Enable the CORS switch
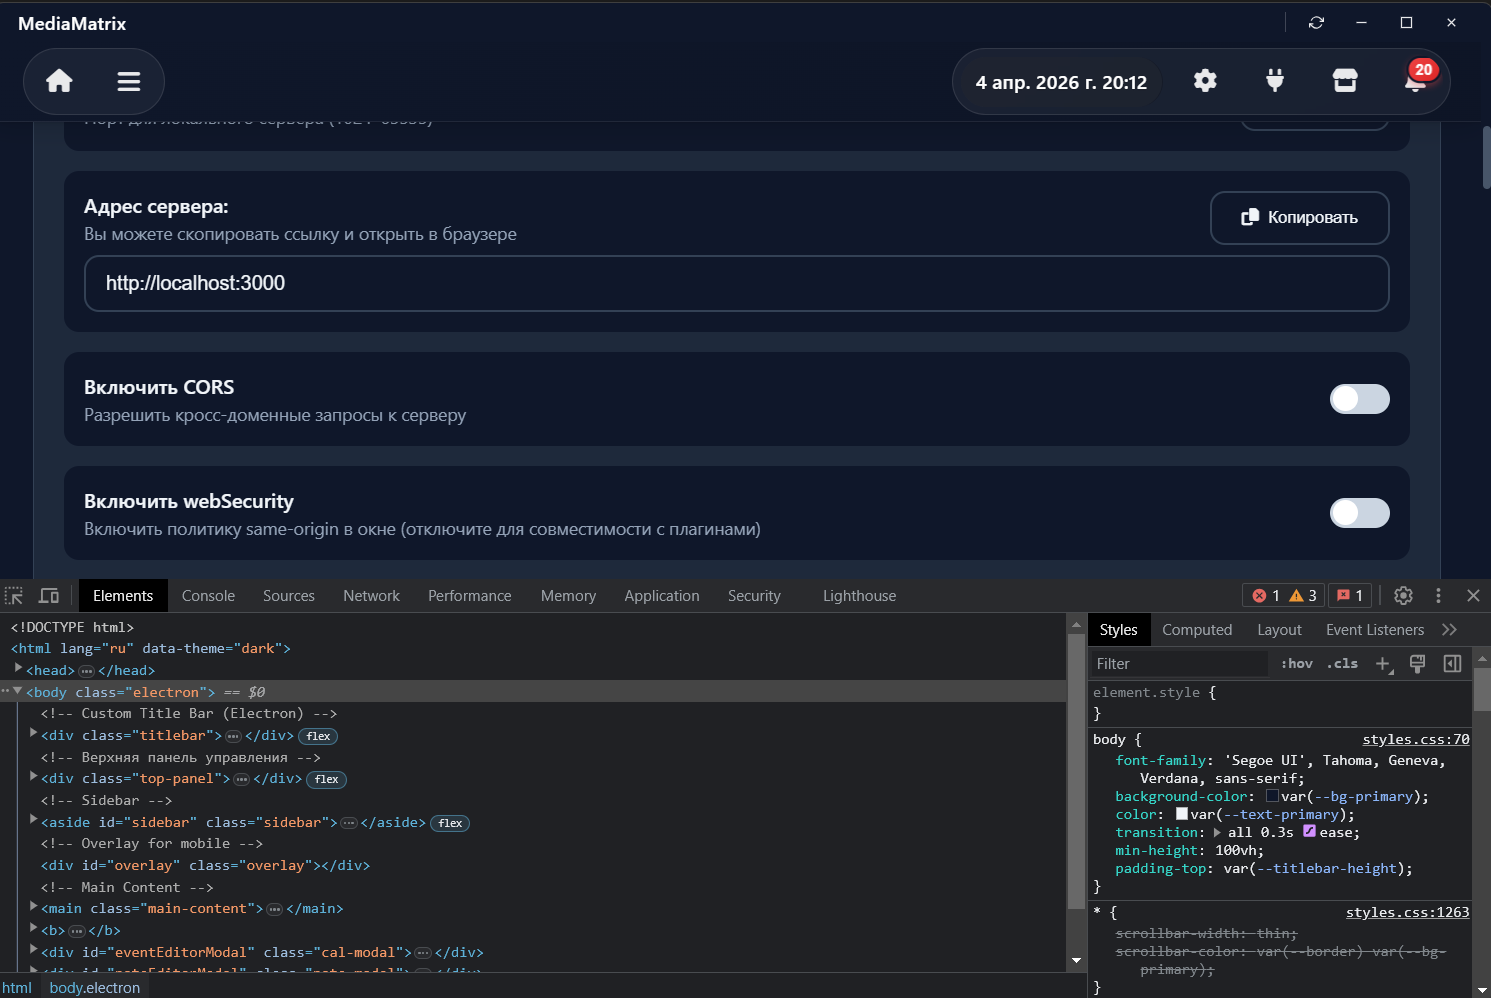The width and height of the screenshot is (1491, 998). 1359,399
